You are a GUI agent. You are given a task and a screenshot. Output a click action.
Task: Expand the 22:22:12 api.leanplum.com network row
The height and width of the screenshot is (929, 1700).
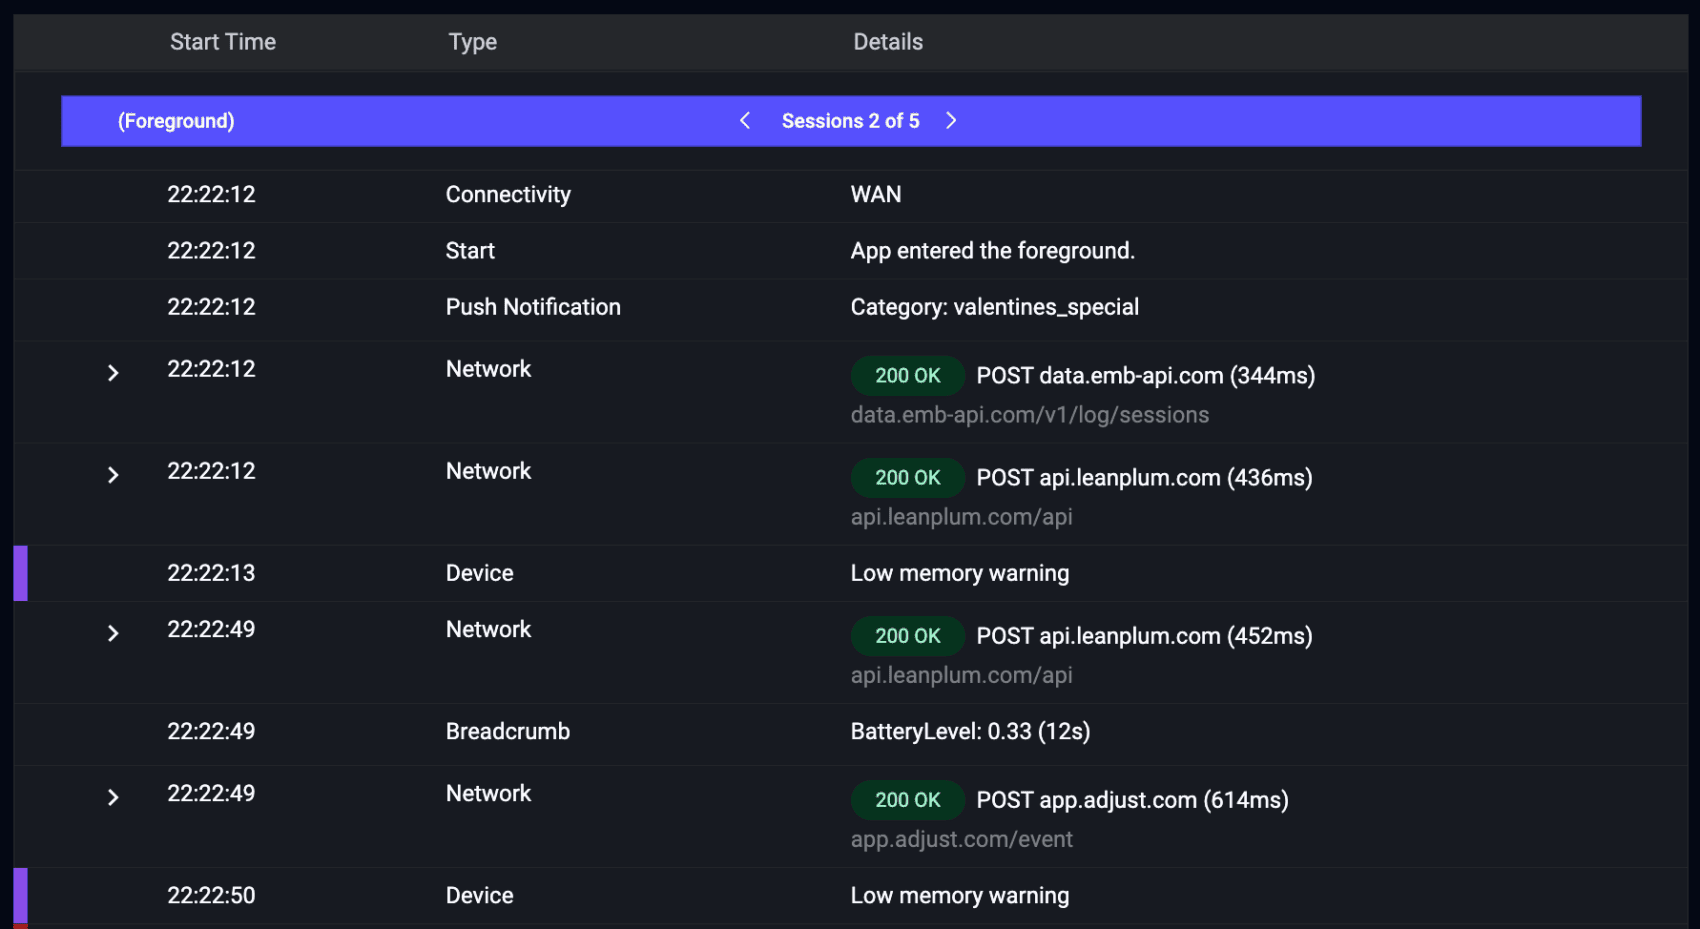(x=112, y=475)
